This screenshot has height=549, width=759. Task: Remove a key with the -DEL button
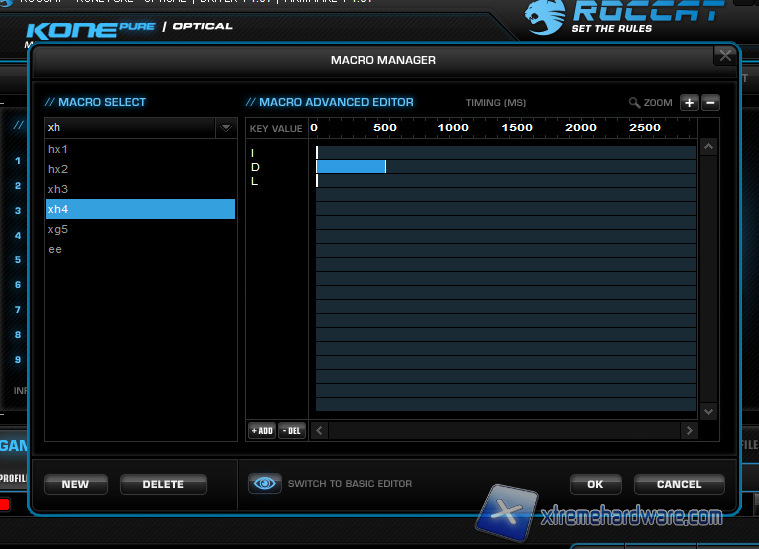[x=292, y=430]
